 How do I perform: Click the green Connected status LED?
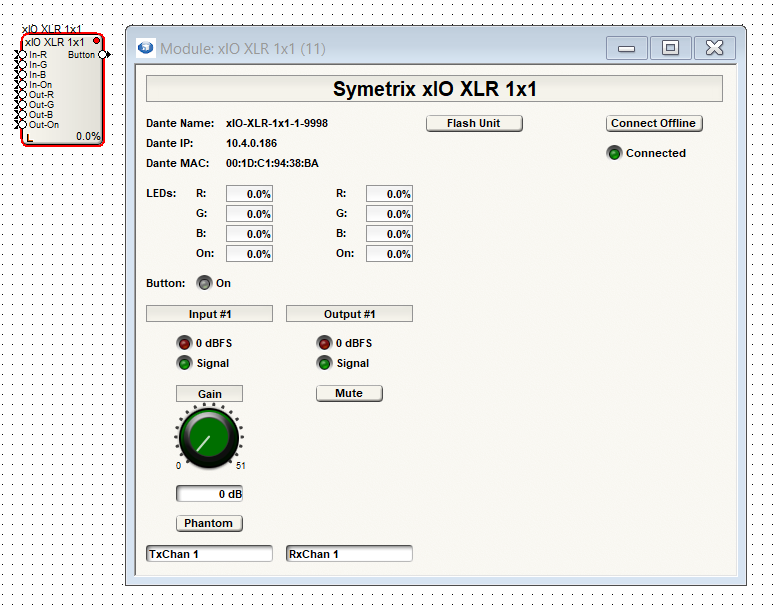tap(614, 153)
